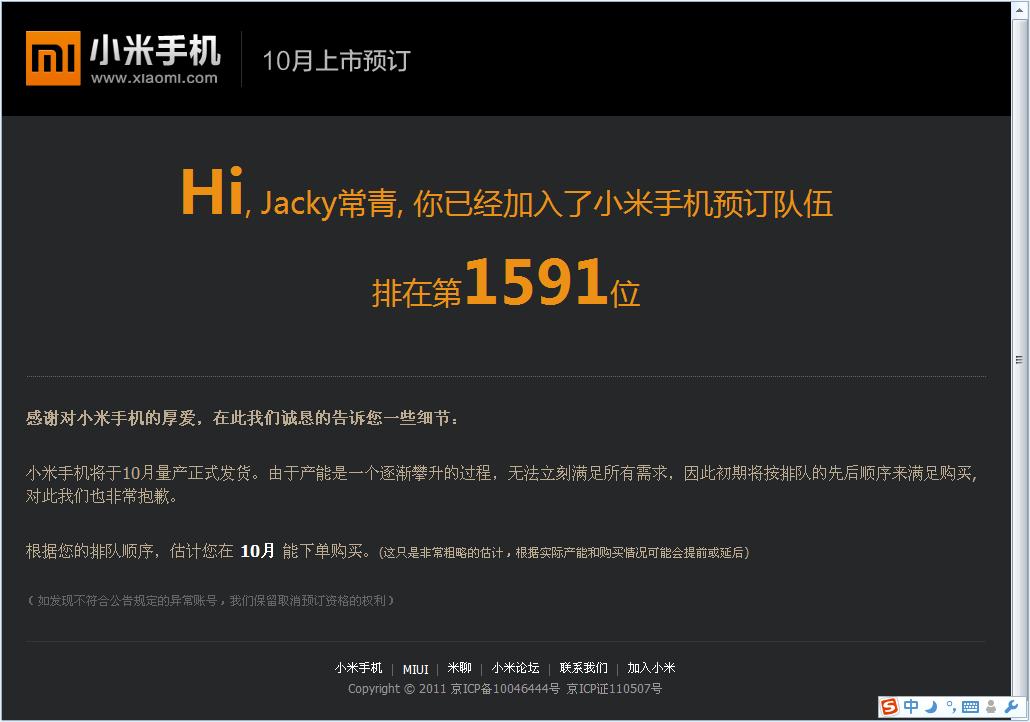
Task: Open the 小米手机 footer link
Action: point(358,668)
